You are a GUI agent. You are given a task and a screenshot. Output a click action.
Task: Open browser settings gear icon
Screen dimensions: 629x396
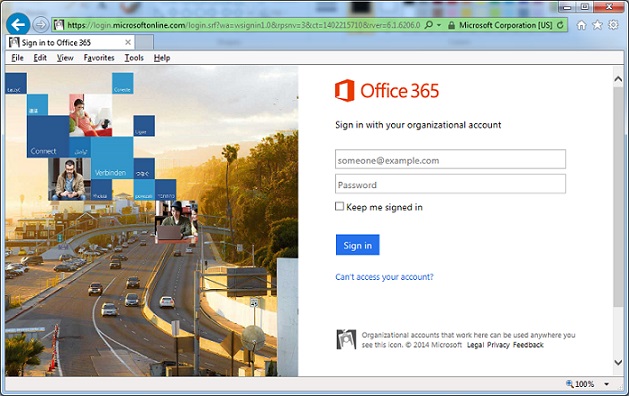pyautogui.click(x=613, y=25)
